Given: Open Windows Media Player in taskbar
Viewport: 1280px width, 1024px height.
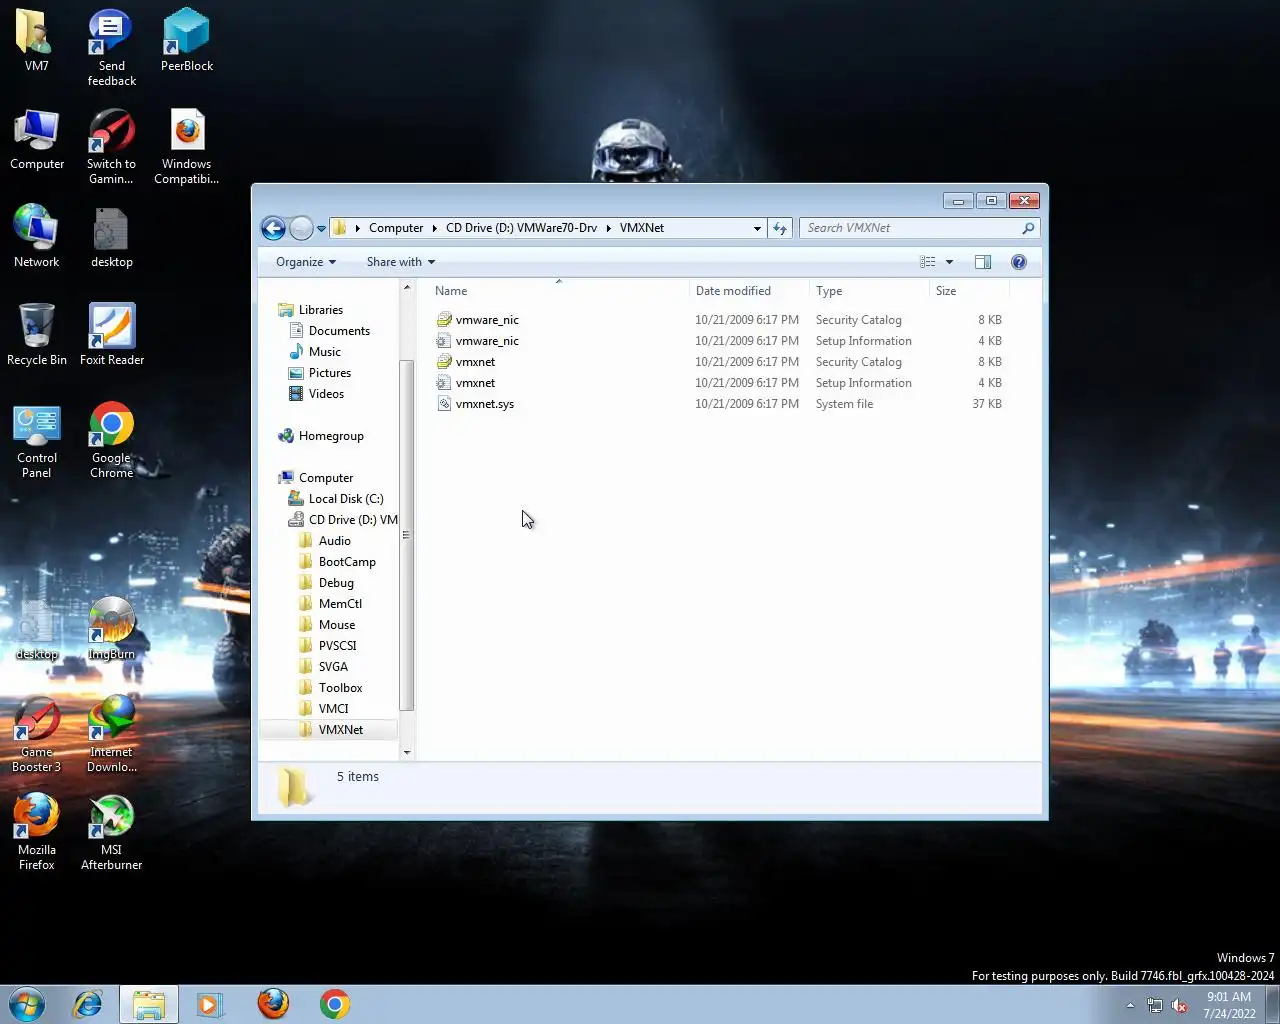Looking at the screenshot, I should tap(210, 1004).
